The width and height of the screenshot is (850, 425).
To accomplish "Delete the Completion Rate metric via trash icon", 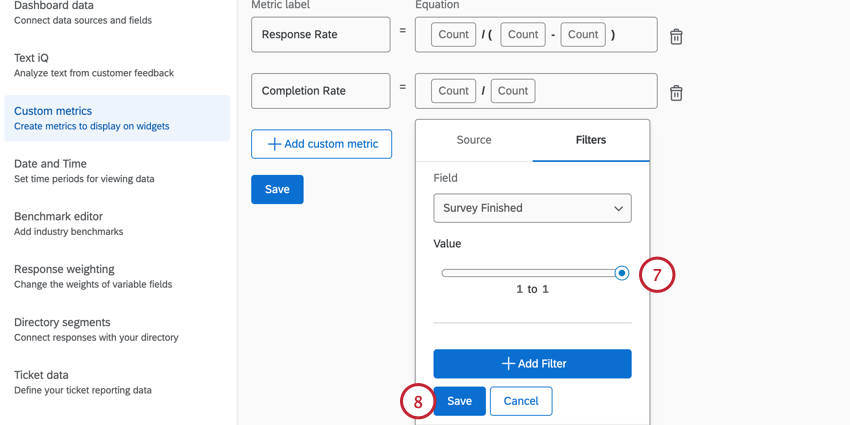I will (676, 92).
